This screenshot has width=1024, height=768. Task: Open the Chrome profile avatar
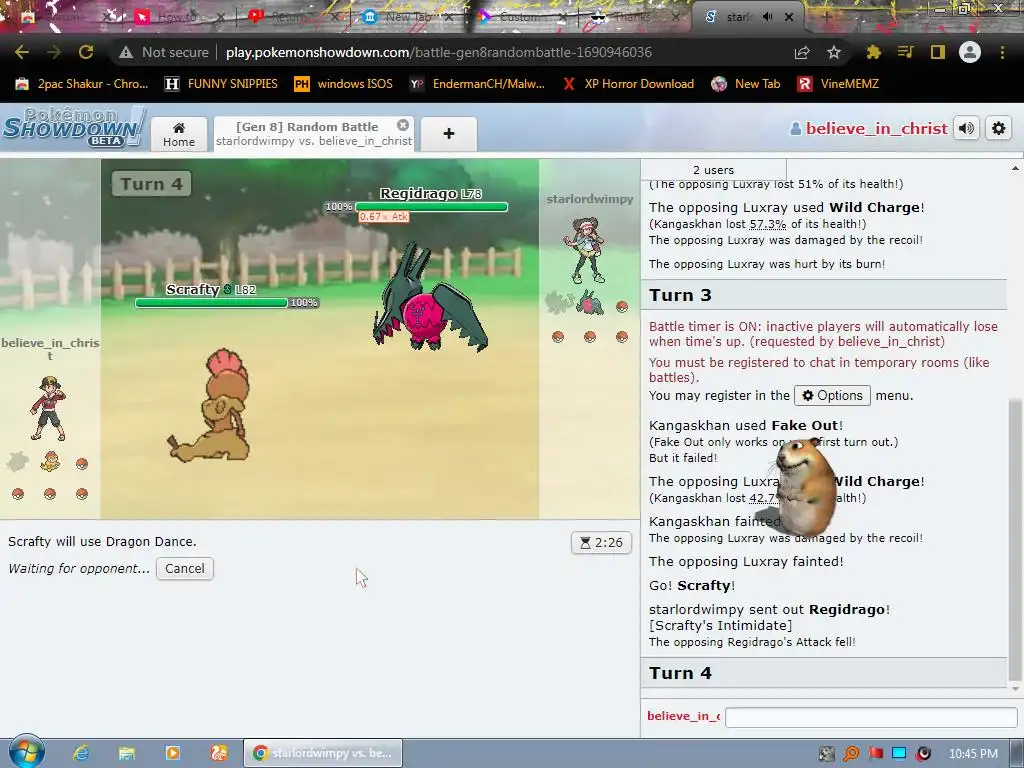click(x=970, y=52)
